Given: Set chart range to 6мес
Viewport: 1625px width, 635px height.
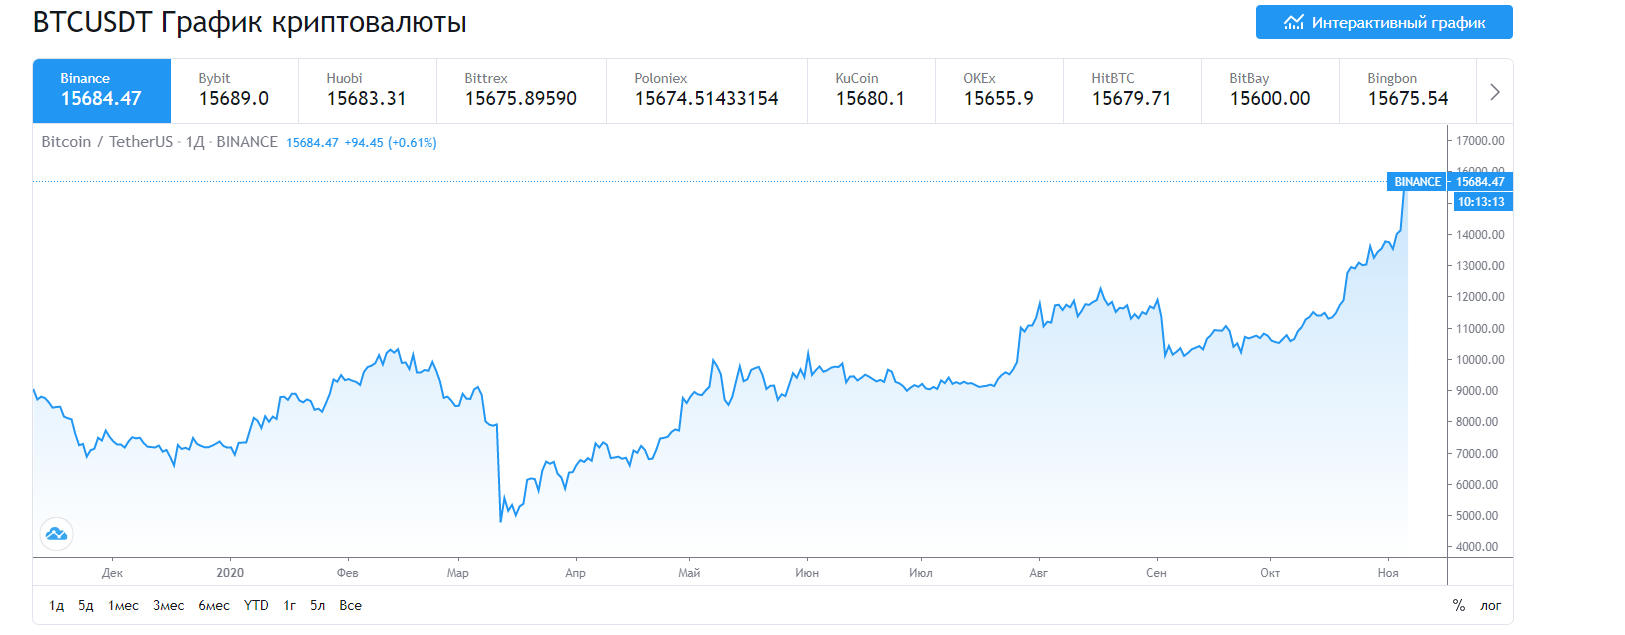Looking at the screenshot, I should [214, 605].
